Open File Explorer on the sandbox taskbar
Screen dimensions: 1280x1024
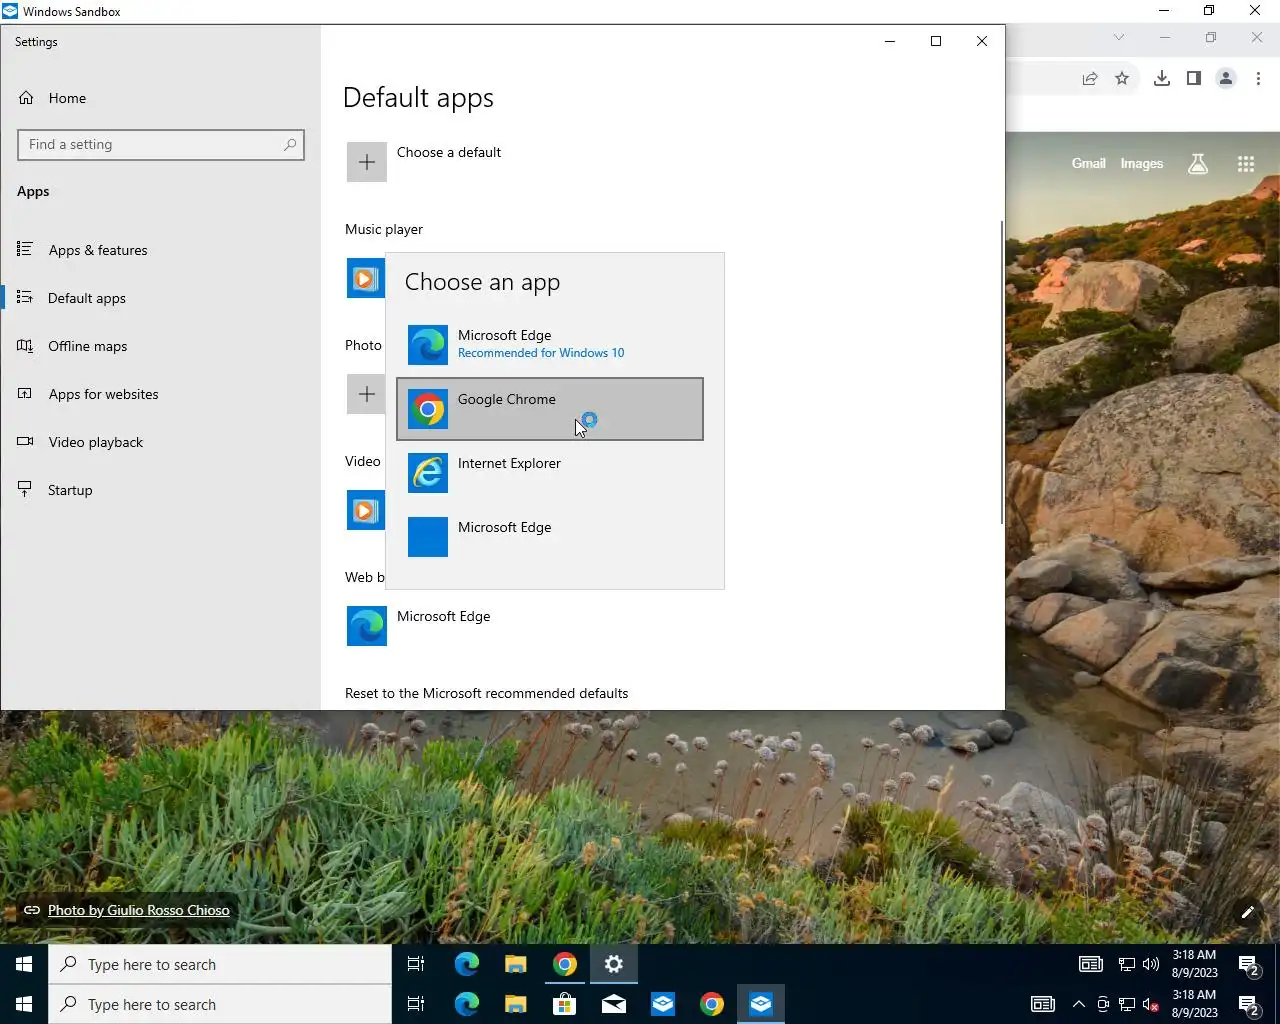515,964
